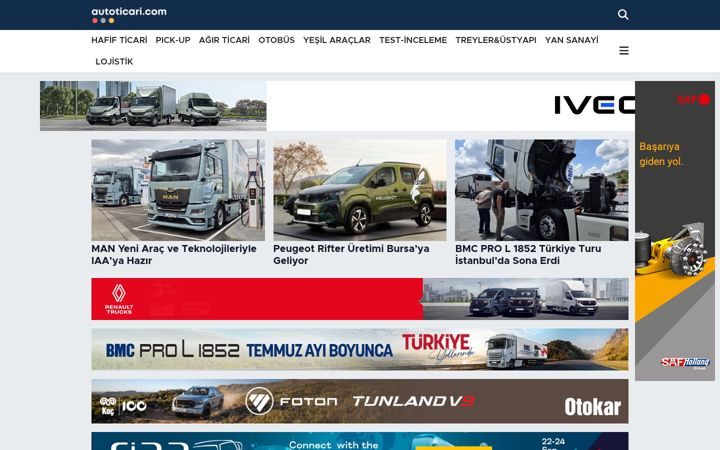
Task: Click the BMC PRO L 1852 Temmuz banner
Action: pos(360,349)
